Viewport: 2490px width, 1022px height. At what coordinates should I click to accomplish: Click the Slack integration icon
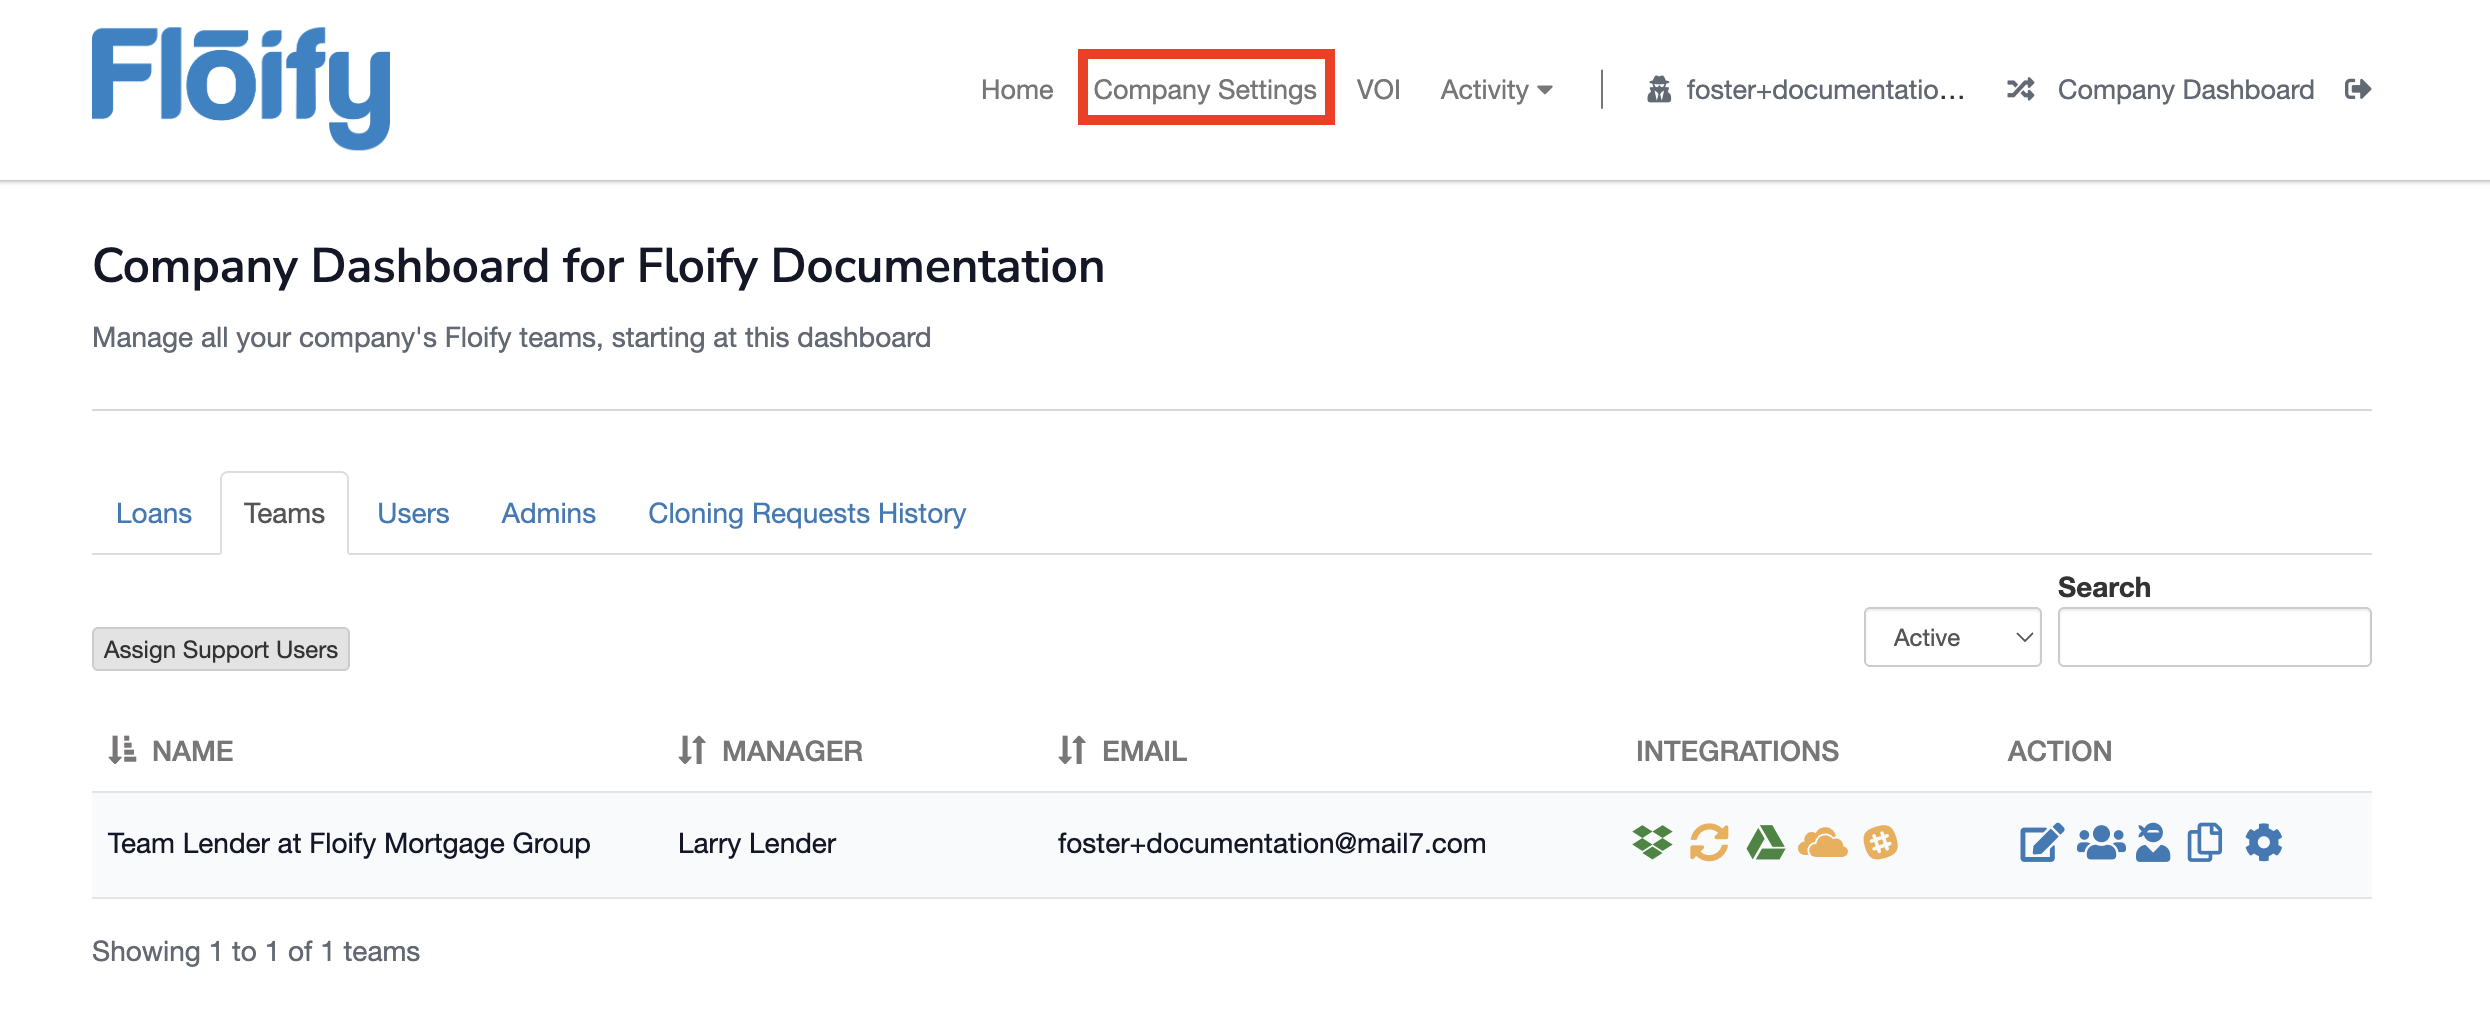(x=1881, y=843)
